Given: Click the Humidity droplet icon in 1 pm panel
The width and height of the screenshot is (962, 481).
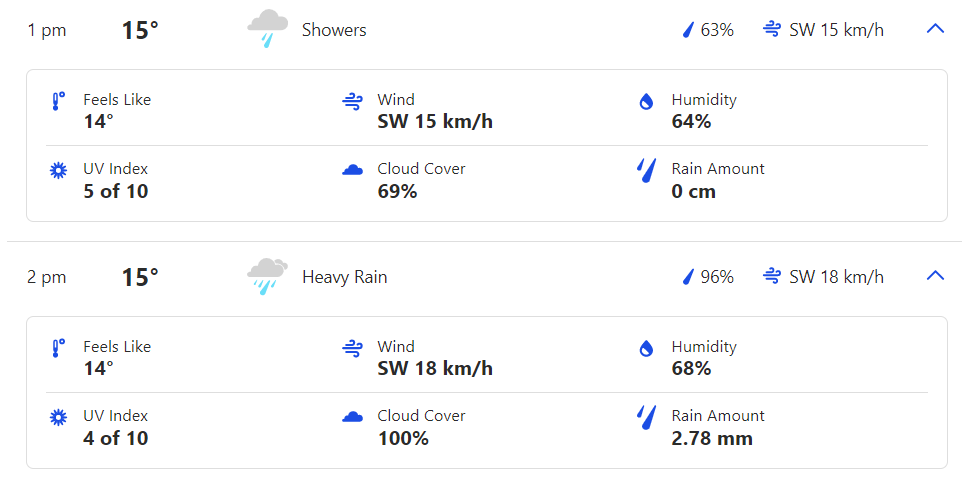Looking at the screenshot, I should [646, 101].
